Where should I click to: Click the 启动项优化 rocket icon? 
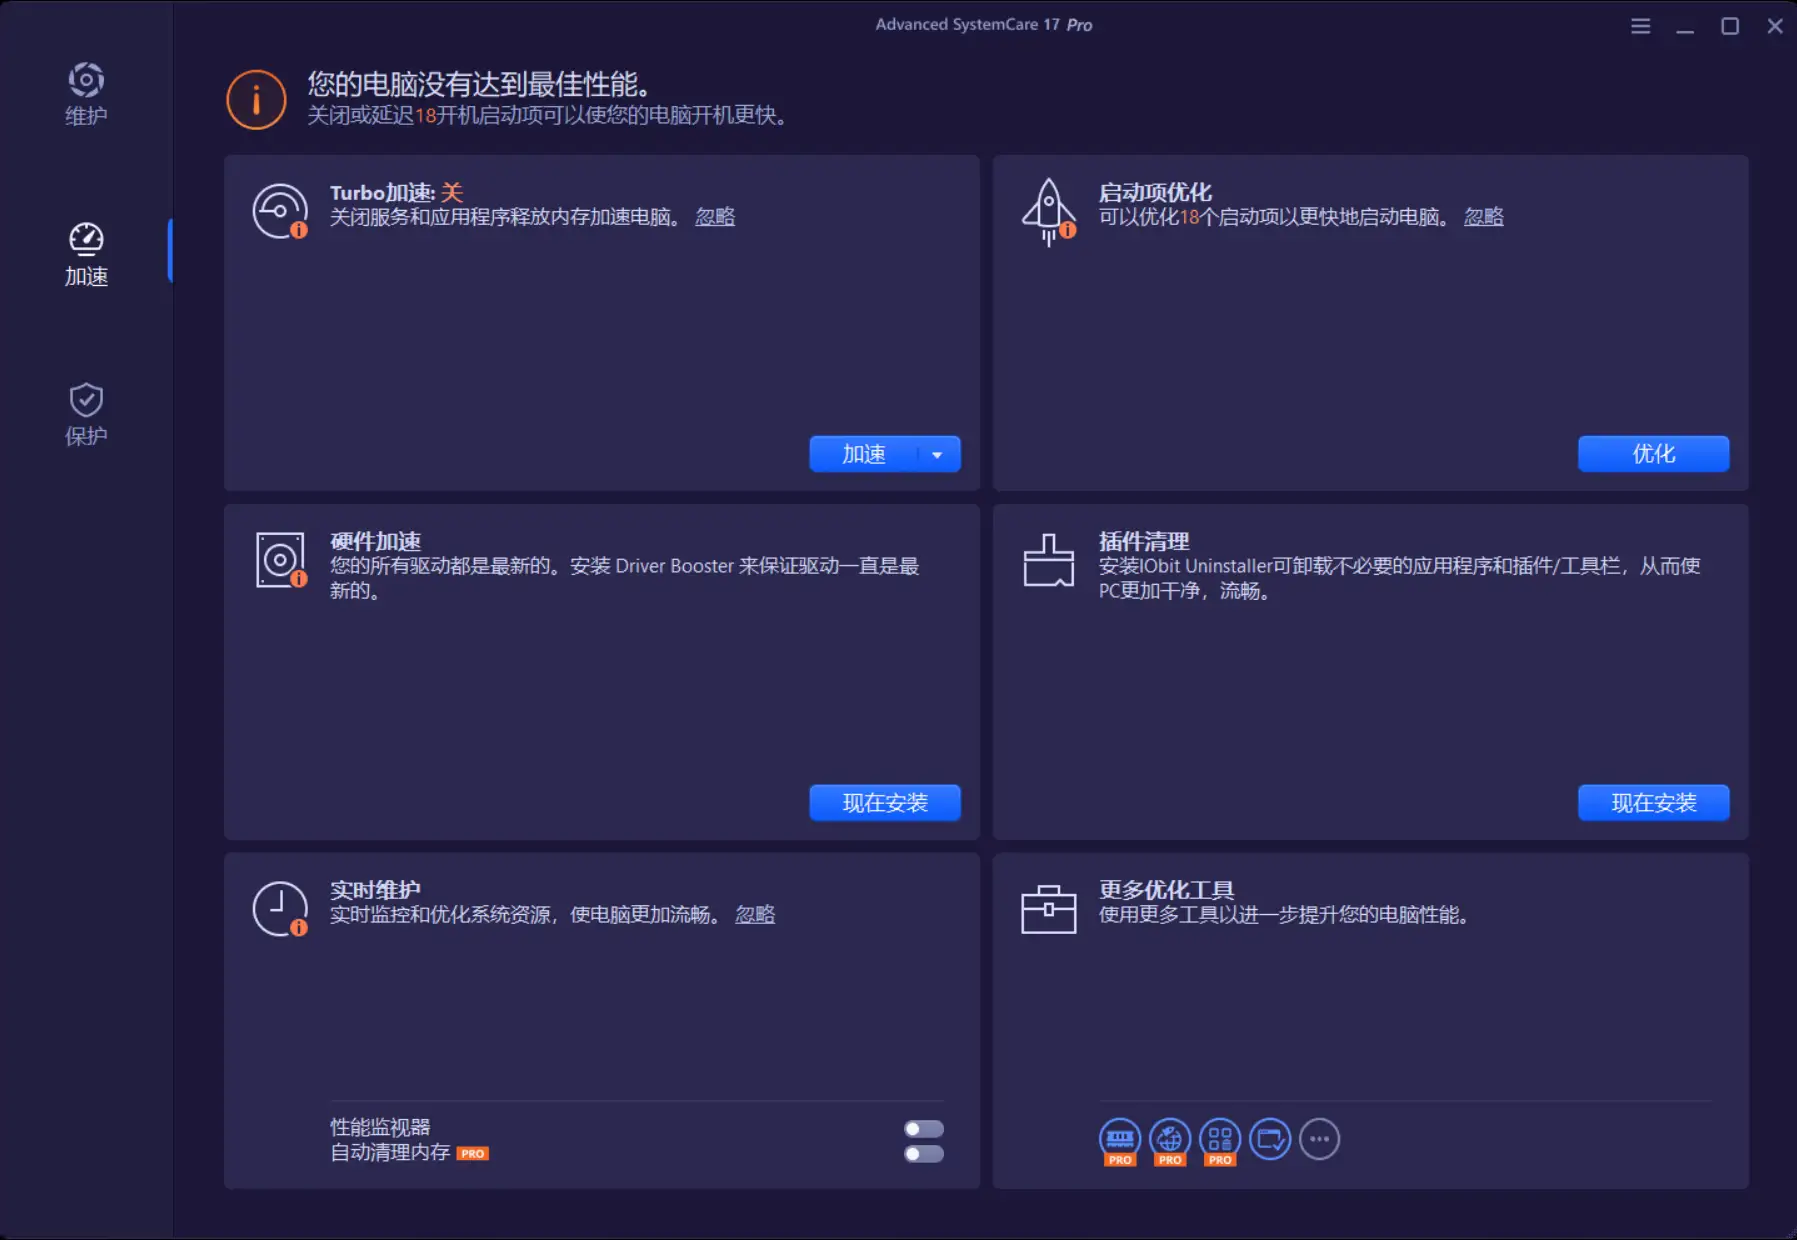point(1048,211)
